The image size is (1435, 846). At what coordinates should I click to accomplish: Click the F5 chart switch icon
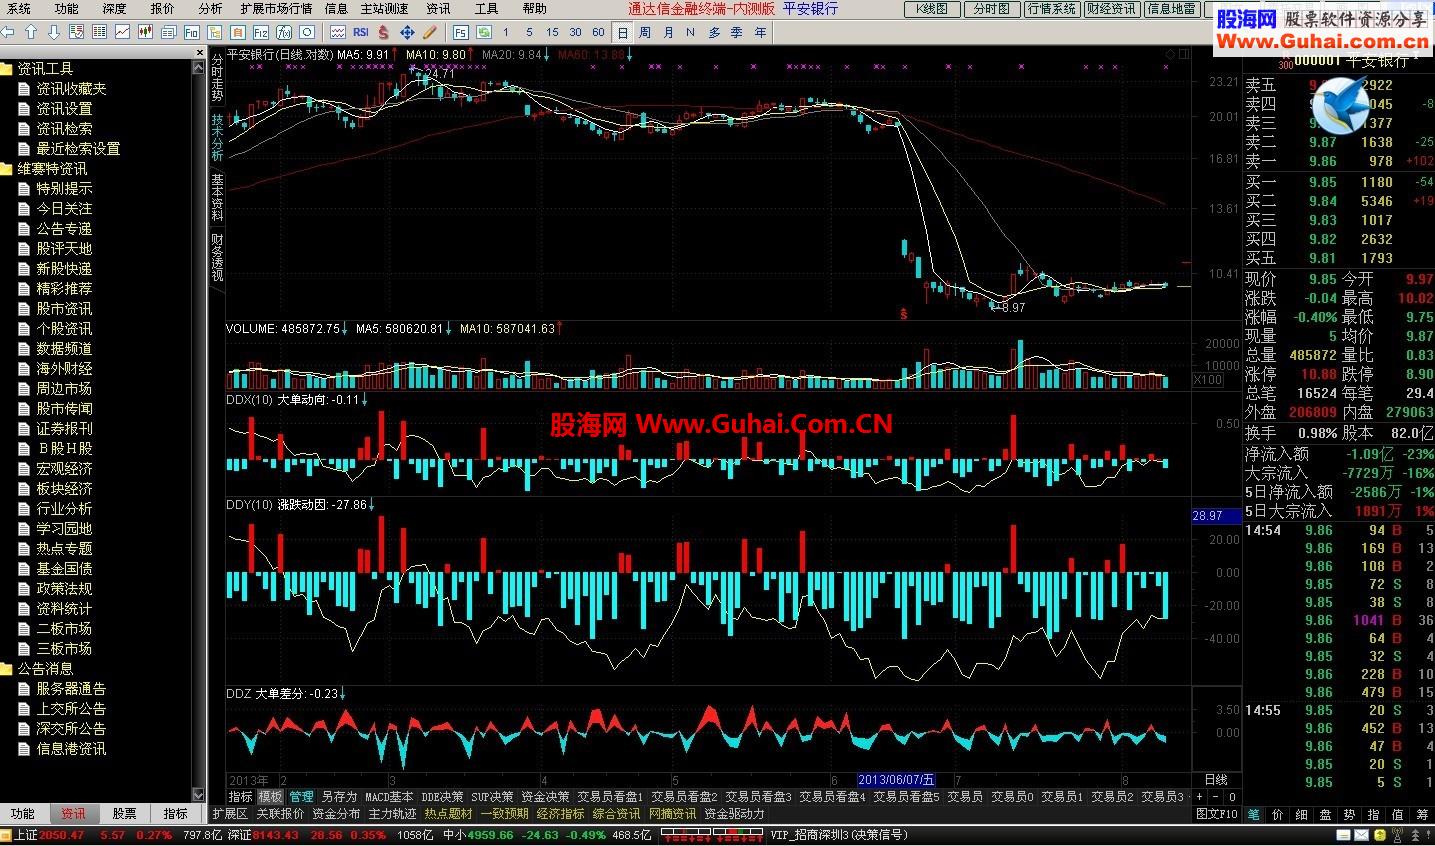point(461,32)
